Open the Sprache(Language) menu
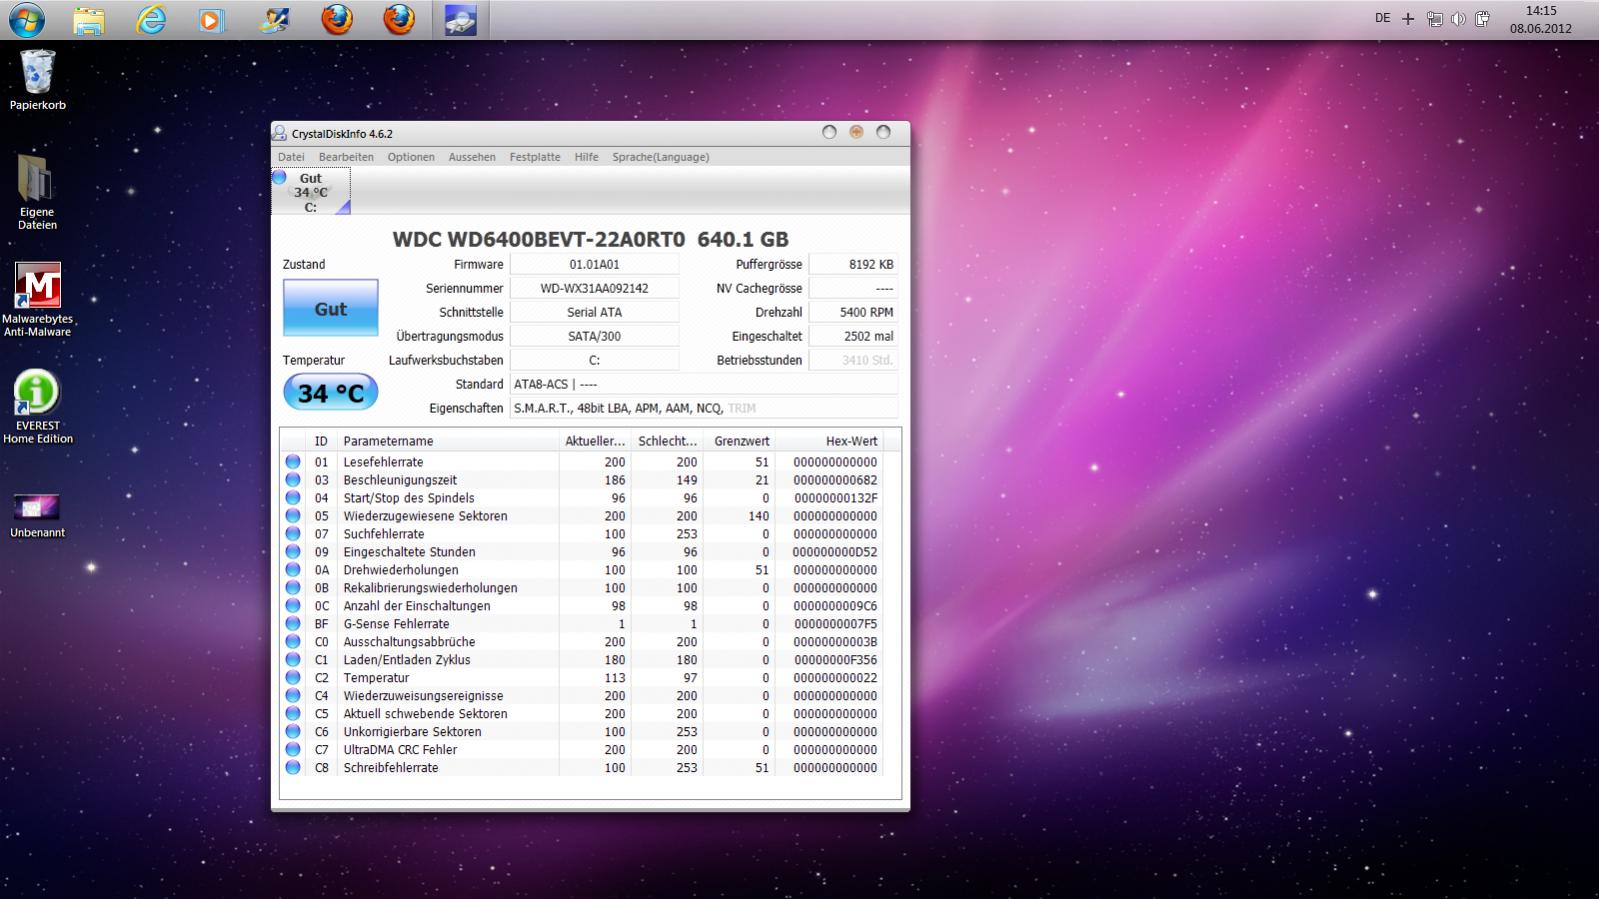 pos(661,157)
